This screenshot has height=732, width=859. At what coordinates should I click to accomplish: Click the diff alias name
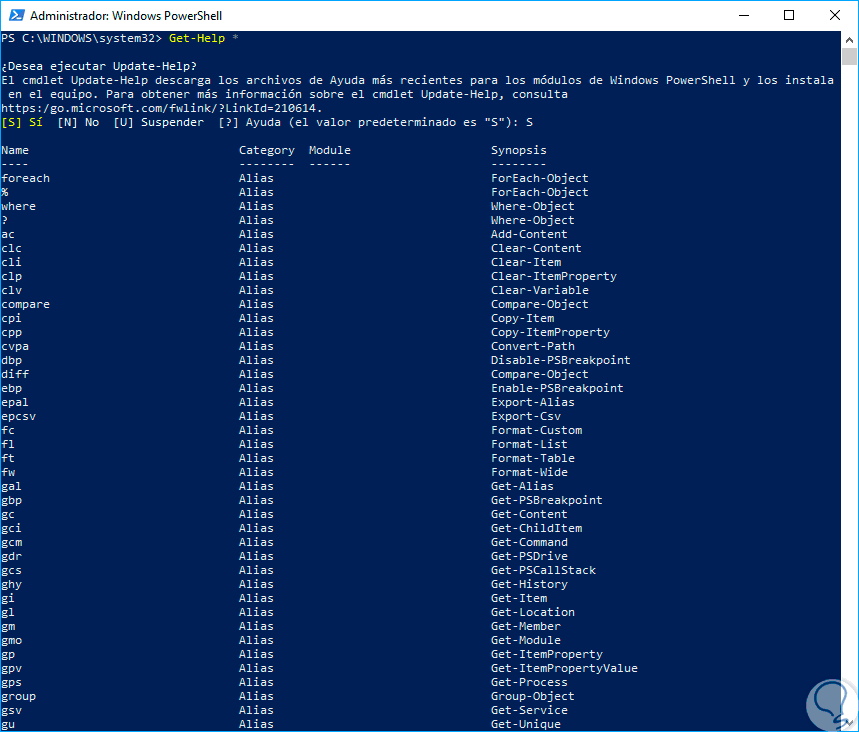point(15,374)
